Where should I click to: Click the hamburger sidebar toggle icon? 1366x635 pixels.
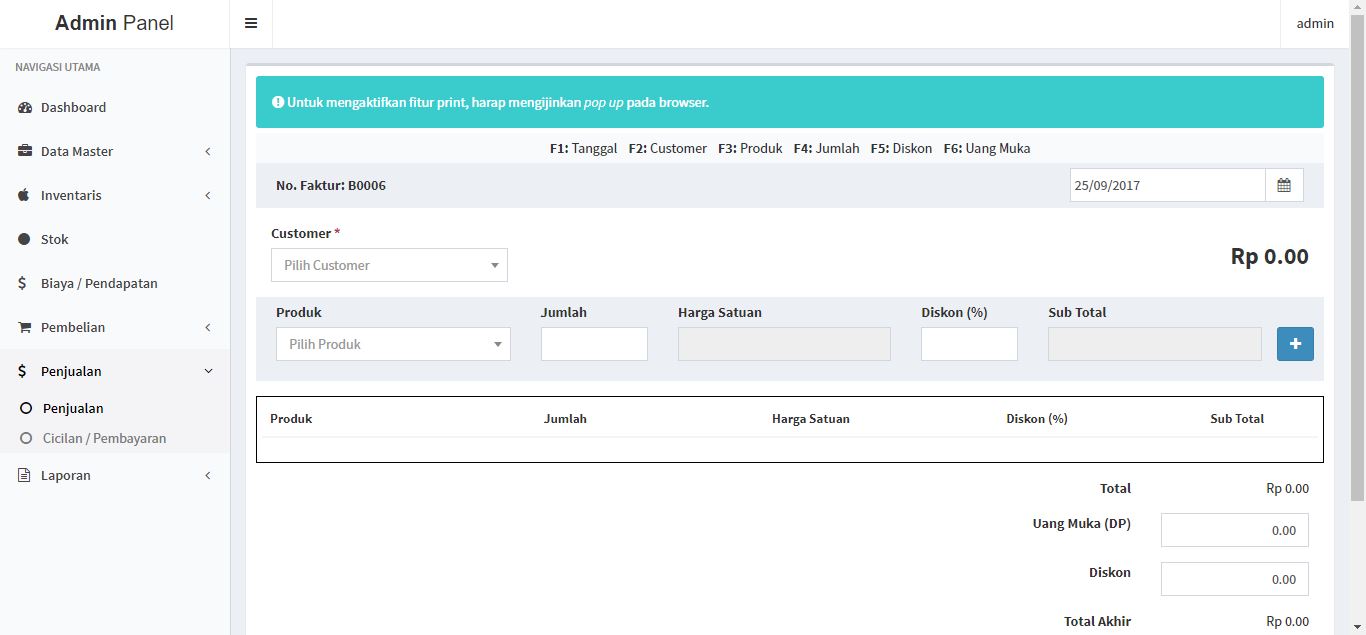click(251, 23)
